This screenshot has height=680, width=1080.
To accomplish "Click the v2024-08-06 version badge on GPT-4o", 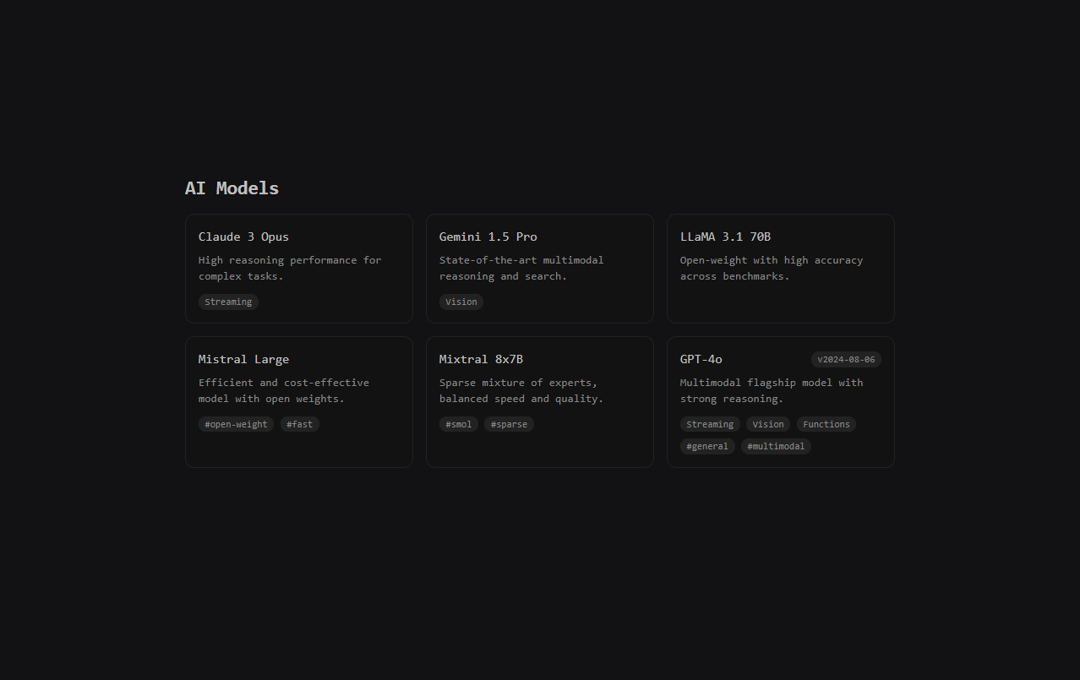I will [x=846, y=360].
